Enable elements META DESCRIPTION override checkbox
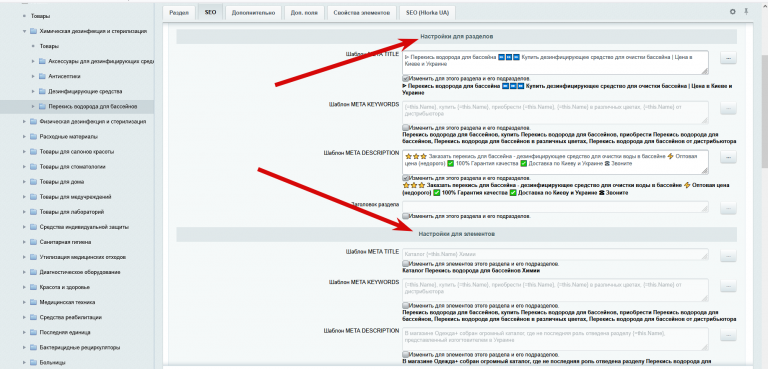768x369 pixels. 406,354
